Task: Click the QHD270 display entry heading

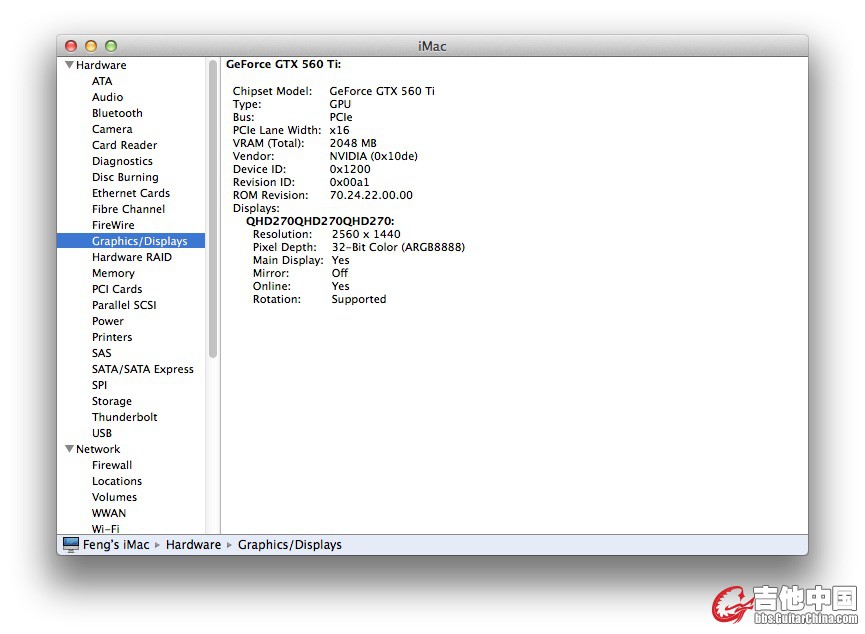Action: click(320, 221)
